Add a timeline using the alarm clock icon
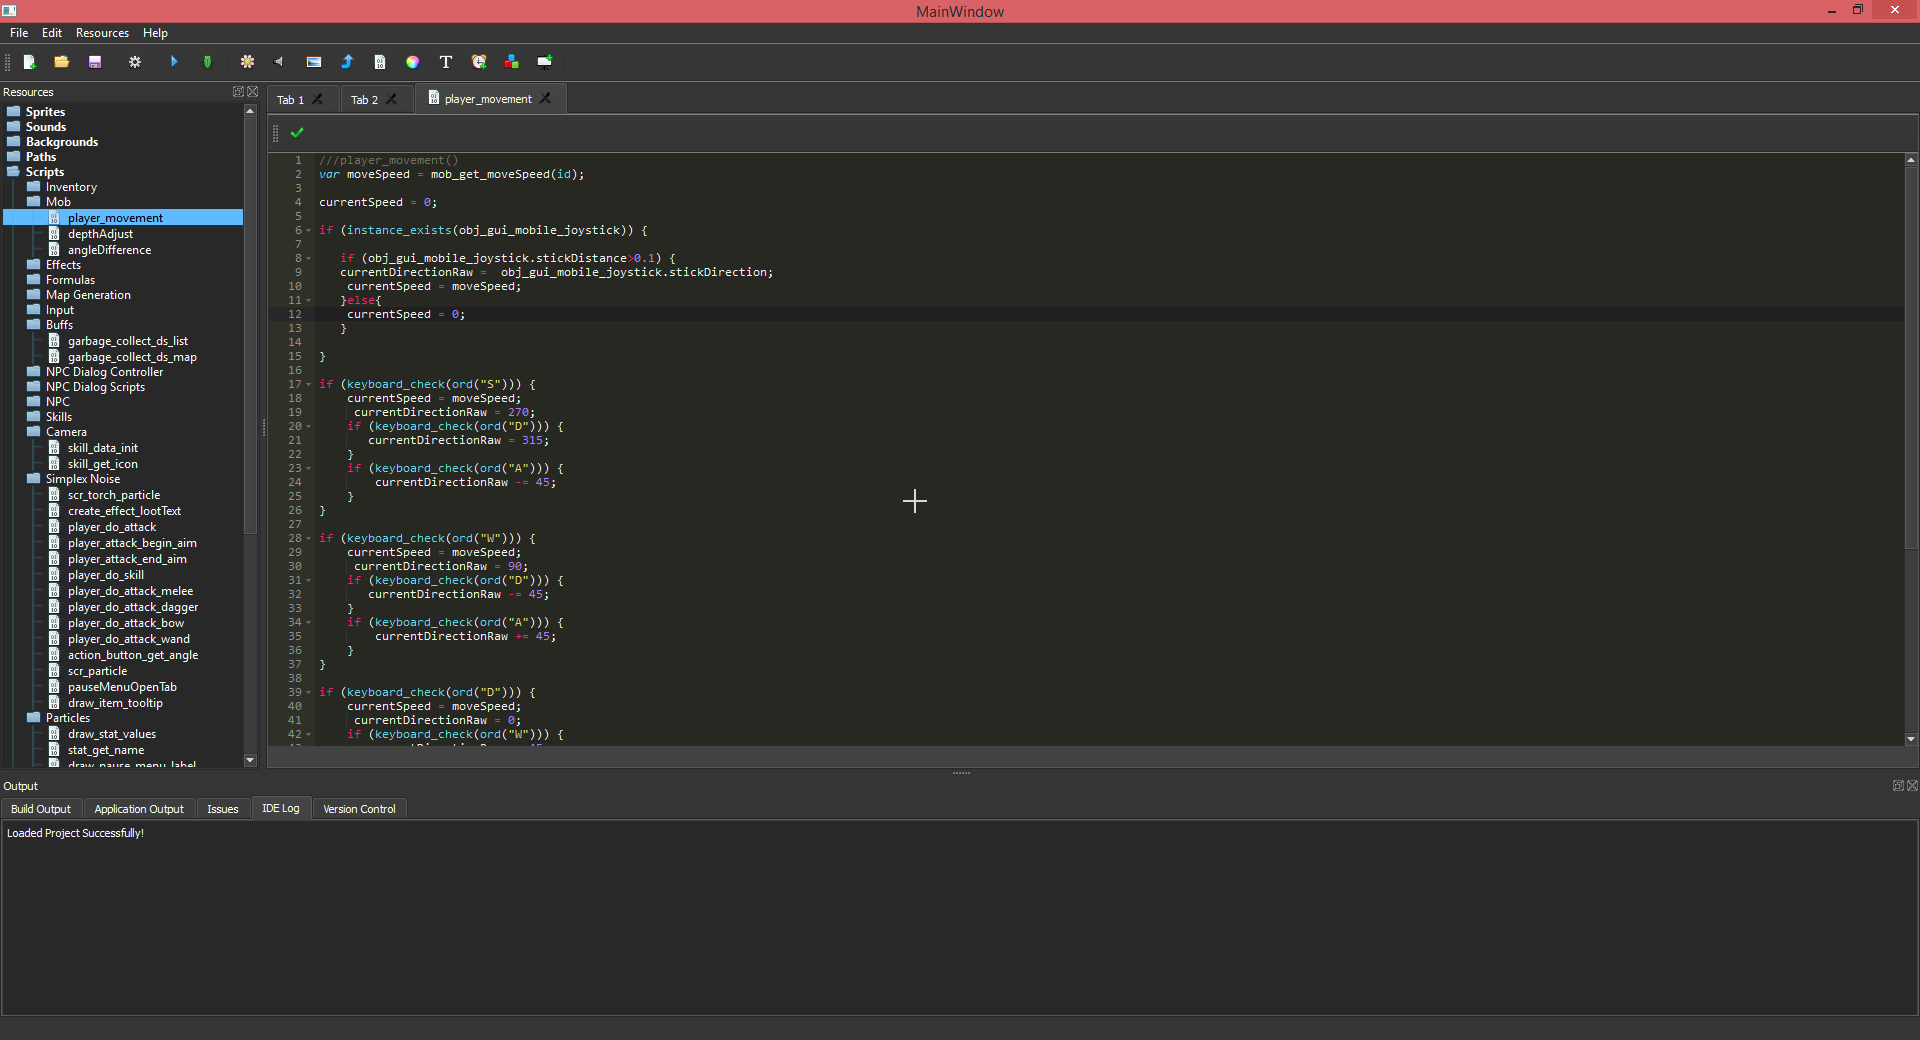 tap(479, 62)
